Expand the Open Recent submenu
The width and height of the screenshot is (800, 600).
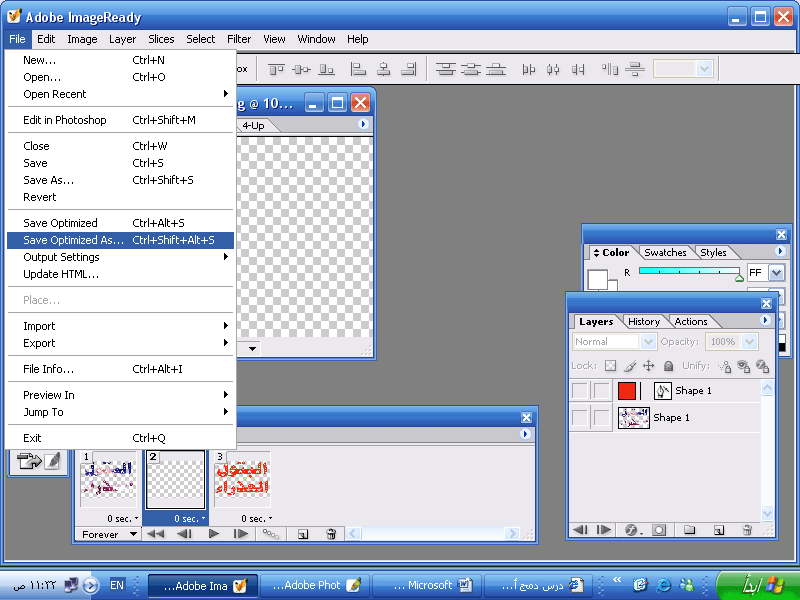click(x=120, y=94)
